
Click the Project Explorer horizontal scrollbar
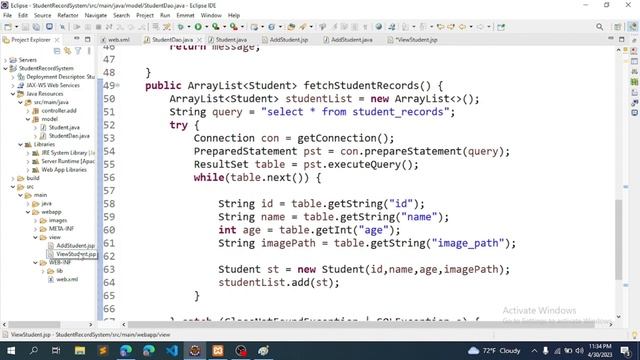click(x=34, y=324)
